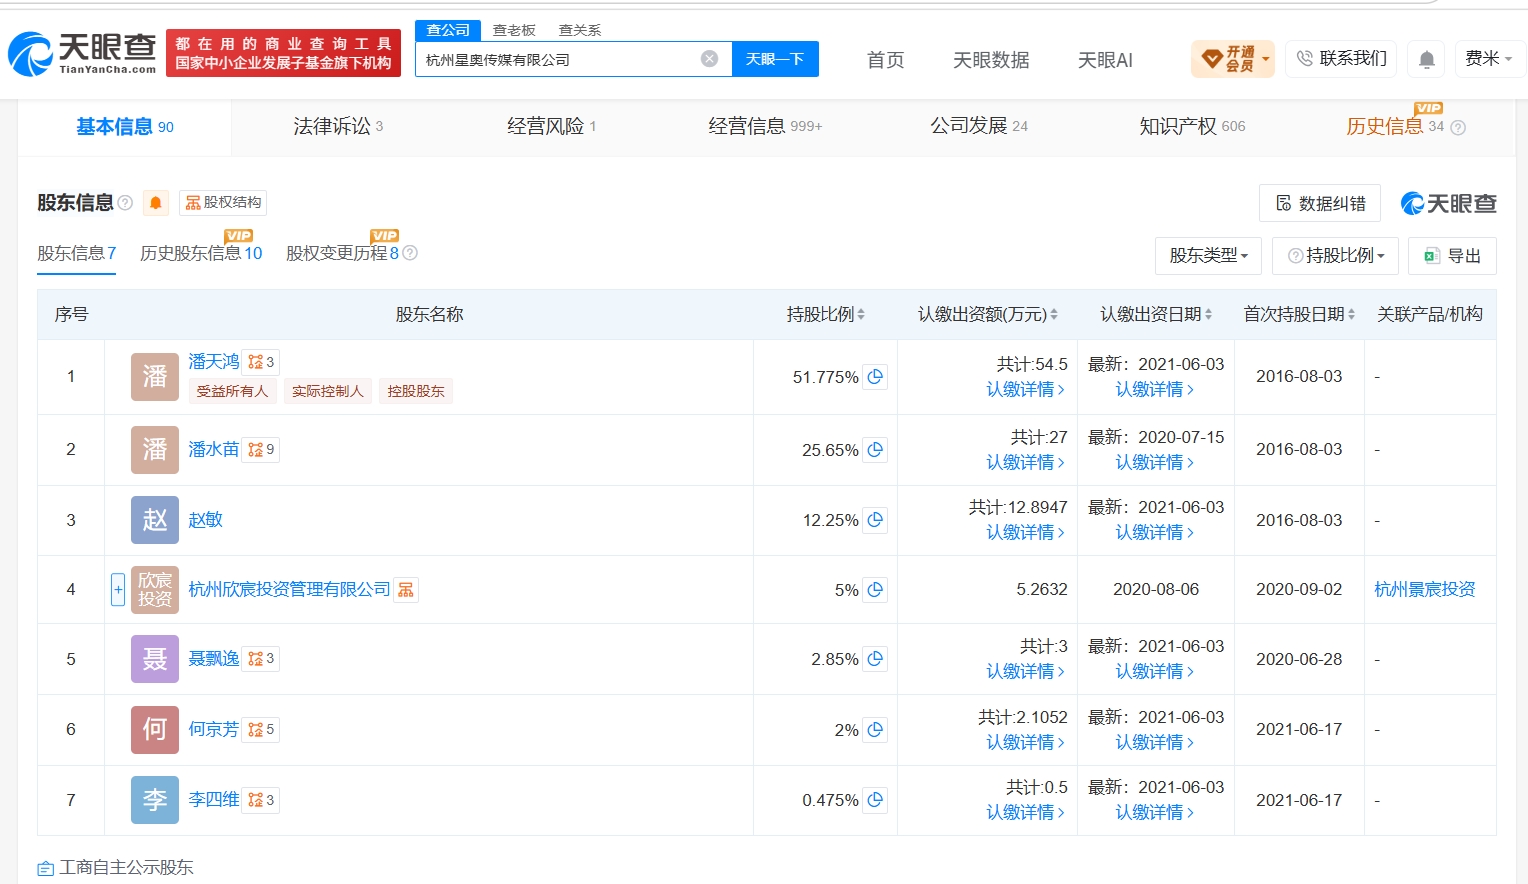Clear the search box text
Viewport: 1528px width, 884px height.
[x=709, y=59]
